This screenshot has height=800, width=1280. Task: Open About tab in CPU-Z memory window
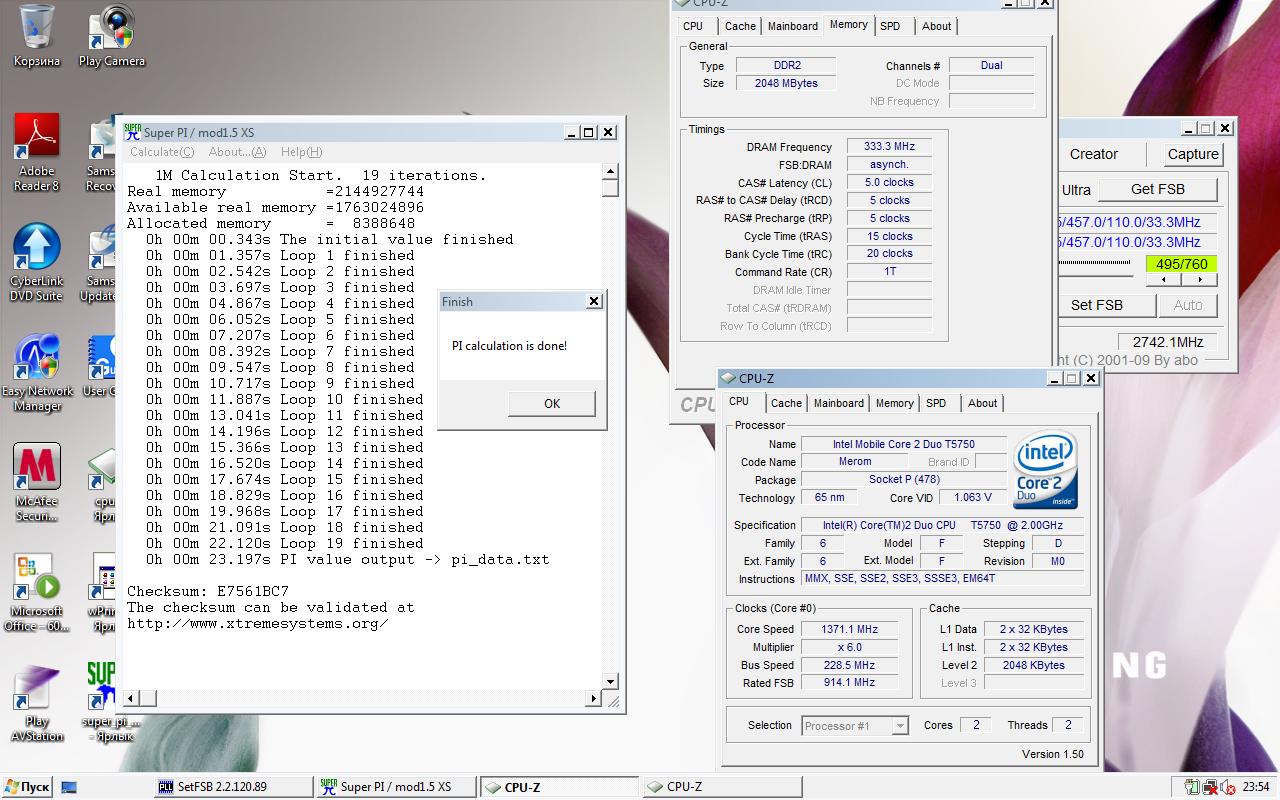point(937,26)
